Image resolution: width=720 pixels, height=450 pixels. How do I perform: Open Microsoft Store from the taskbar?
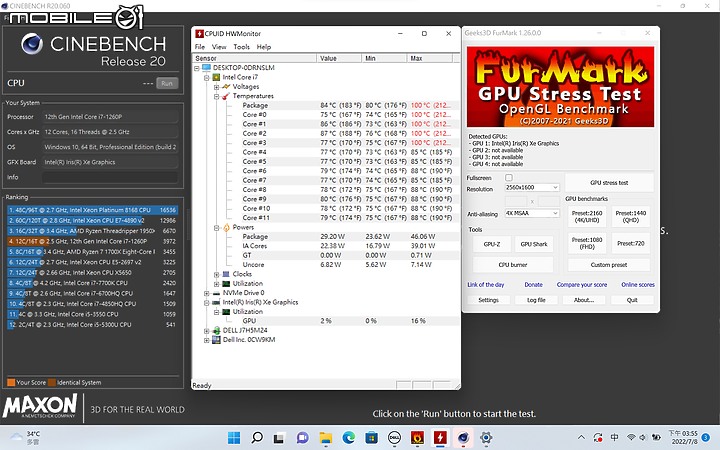click(x=371, y=438)
